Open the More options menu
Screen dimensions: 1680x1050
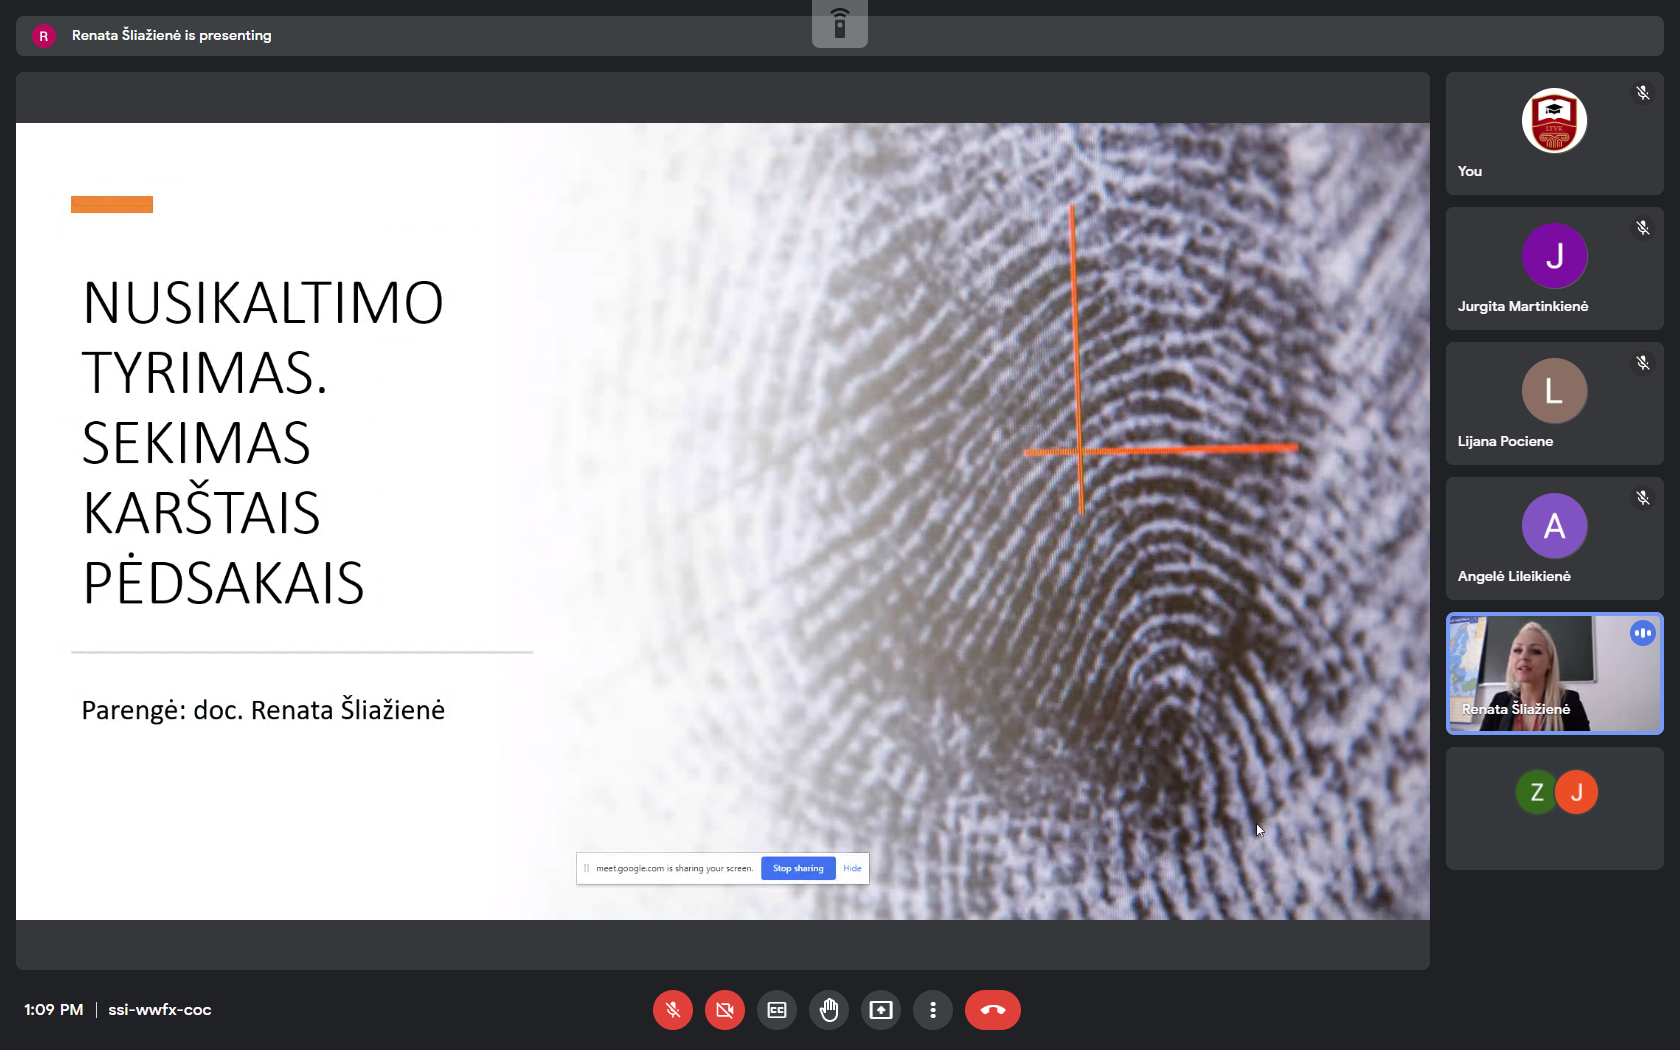click(933, 1010)
